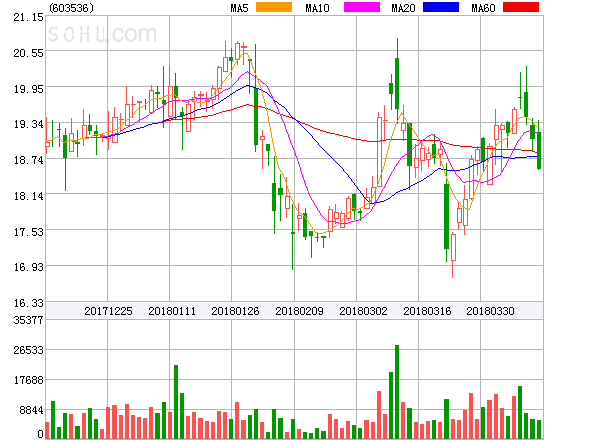
Task: Click the 35377 volume axis label
Action: 28,320
